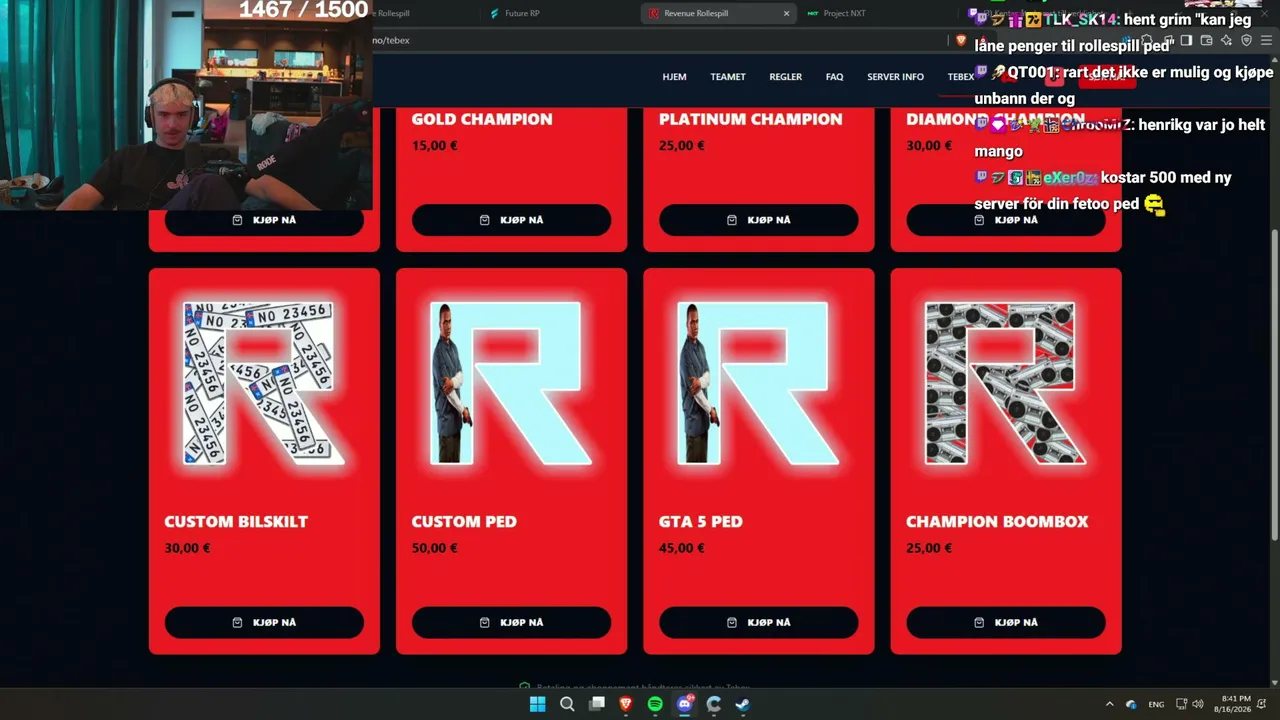This screenshot has height=720, width=1280.
Task: Click the CHAMPION BOOMBOX title
Action: tap(997, 522)
